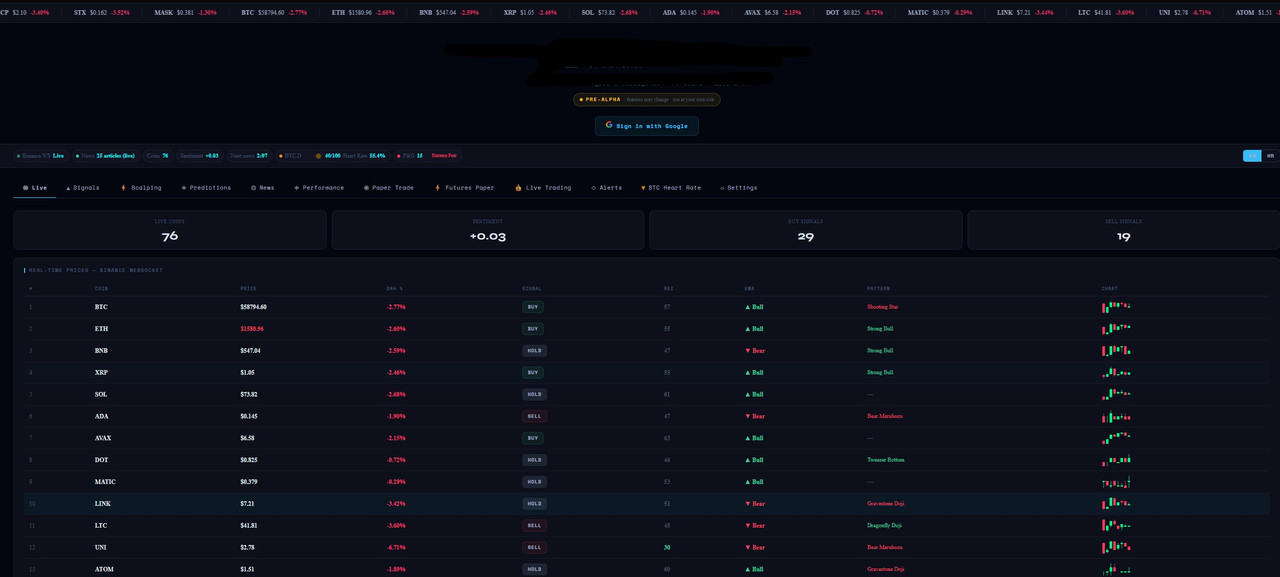The height and width of the screenshot is (577, 1280).
Task: Click the Next news countdown chip
Action: click(x=249, y=156)
